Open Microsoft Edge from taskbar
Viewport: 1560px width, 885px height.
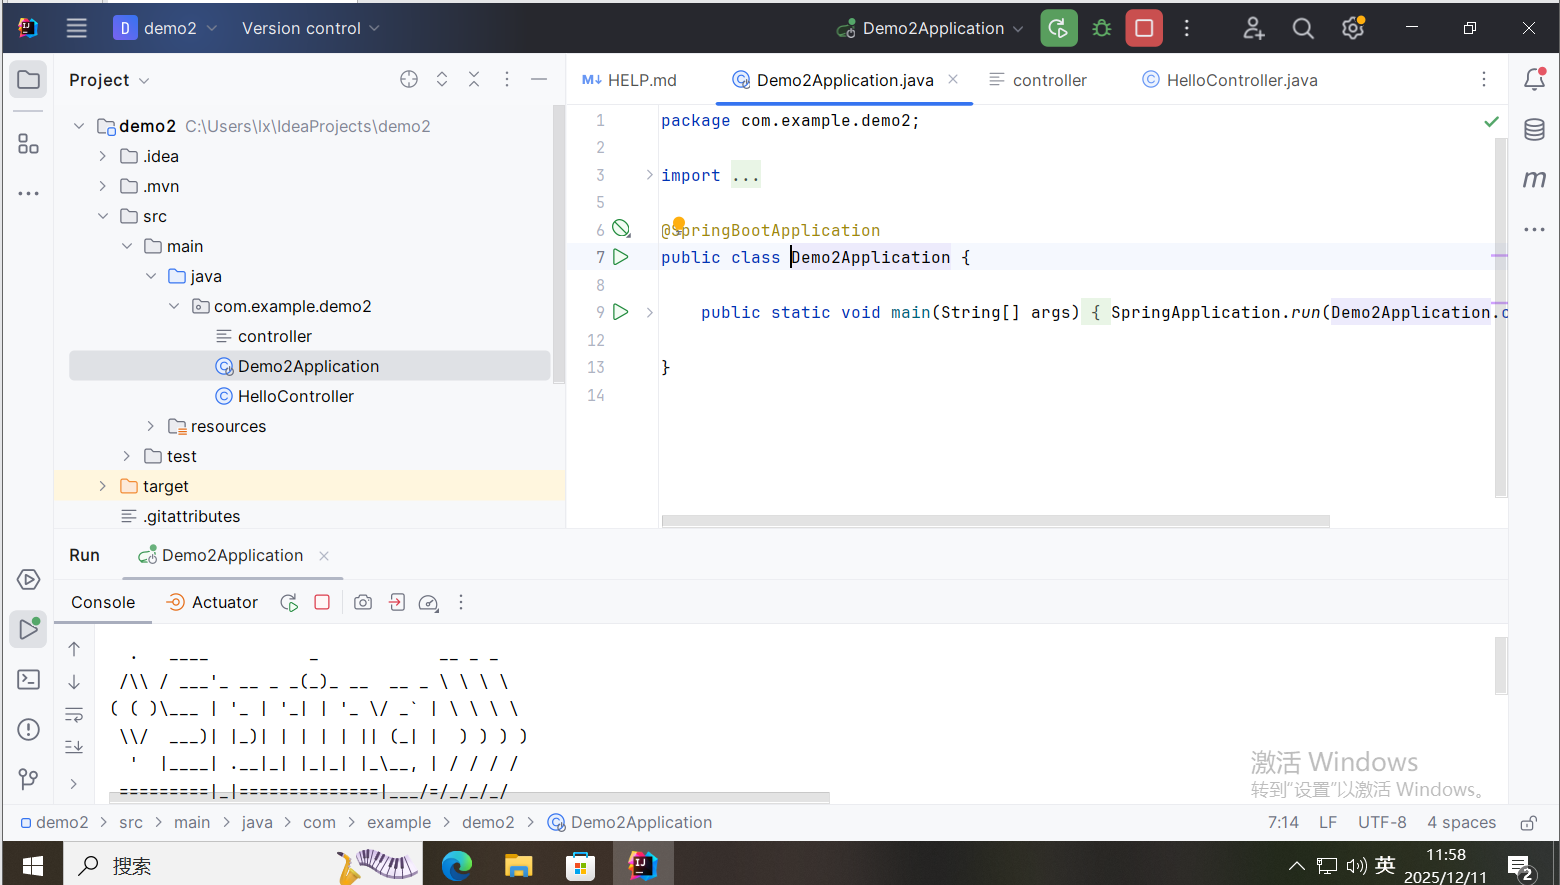click(x=457, y=865)
